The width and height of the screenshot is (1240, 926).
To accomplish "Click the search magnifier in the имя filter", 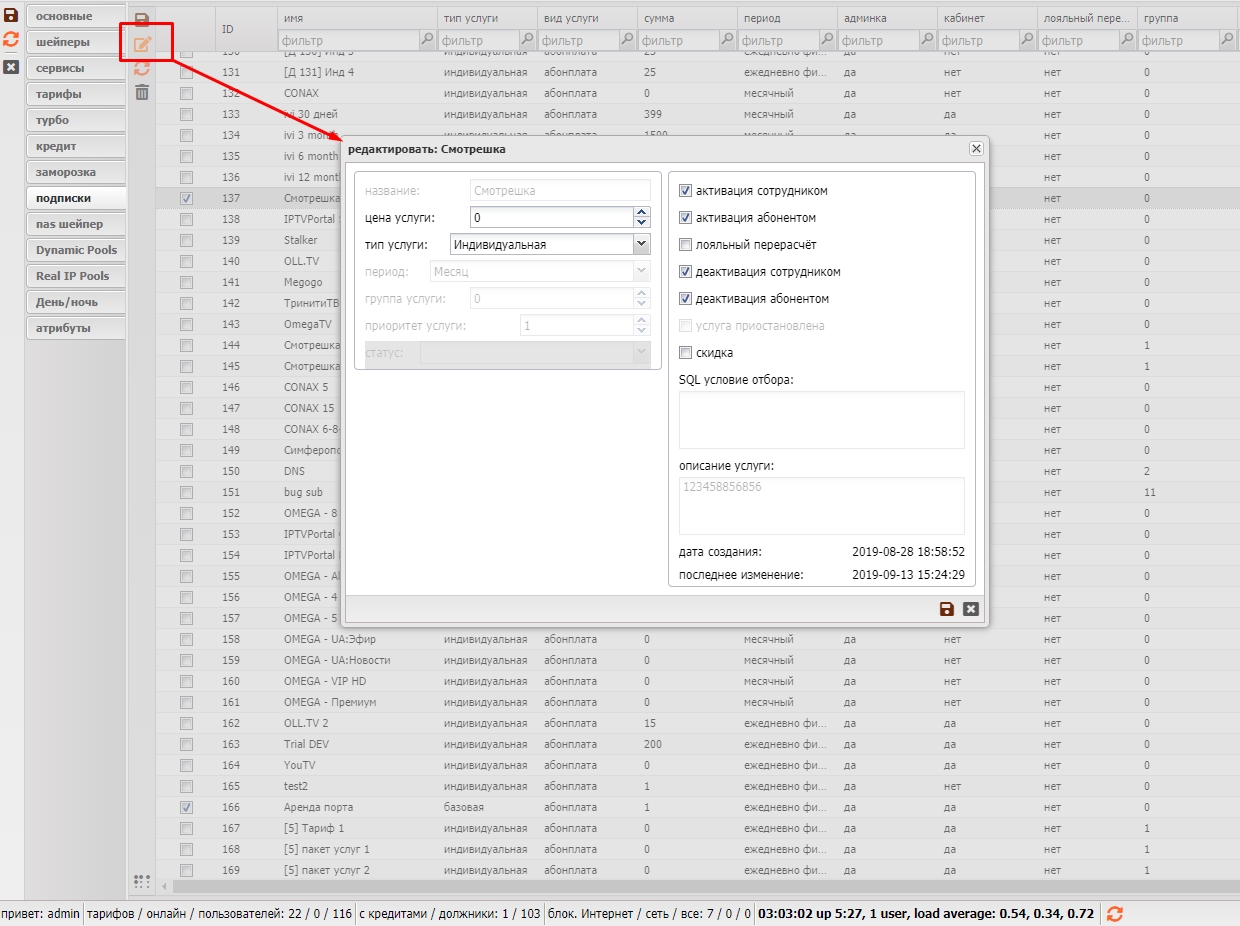I will click(427, 40).
